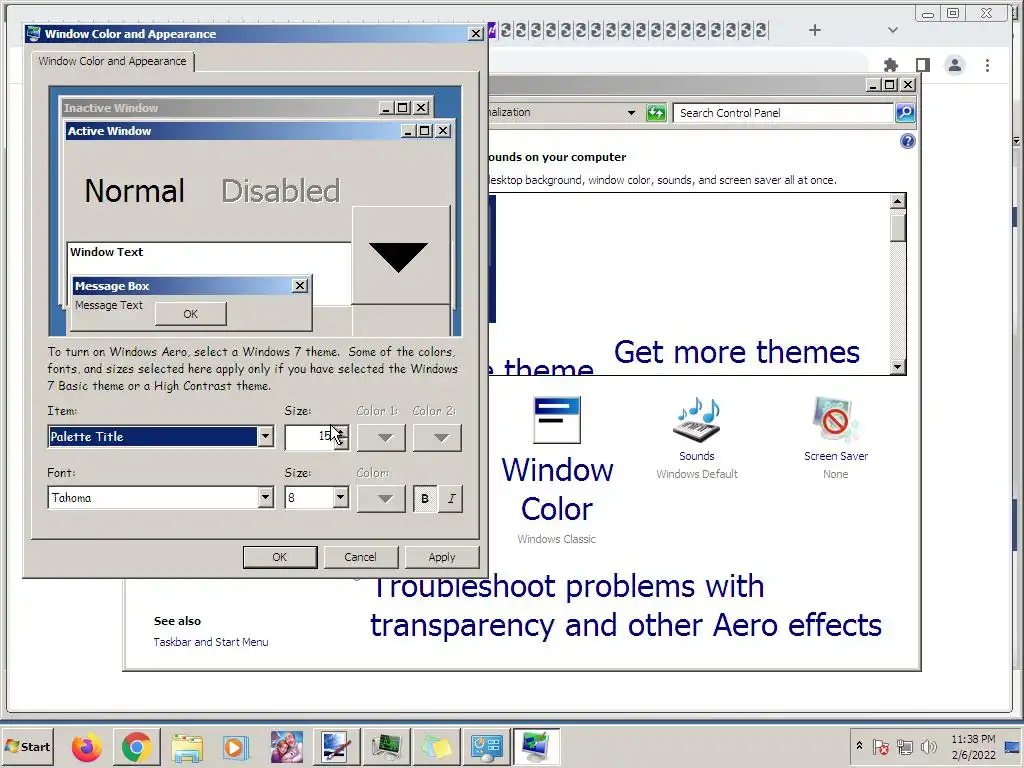Click the Normal menu text in preview
This screenshot has height=768, width=1024.
(x=135, y=191)
